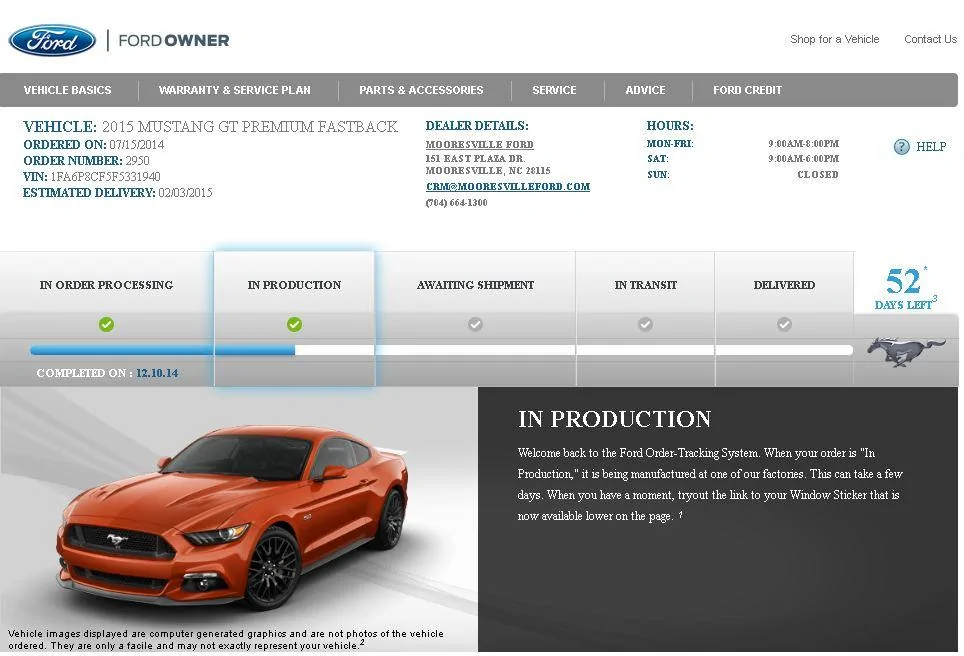This screenshot has height=656, width=964.
Task: Follow the Contact Us link
Action: (x=930, y=39)
